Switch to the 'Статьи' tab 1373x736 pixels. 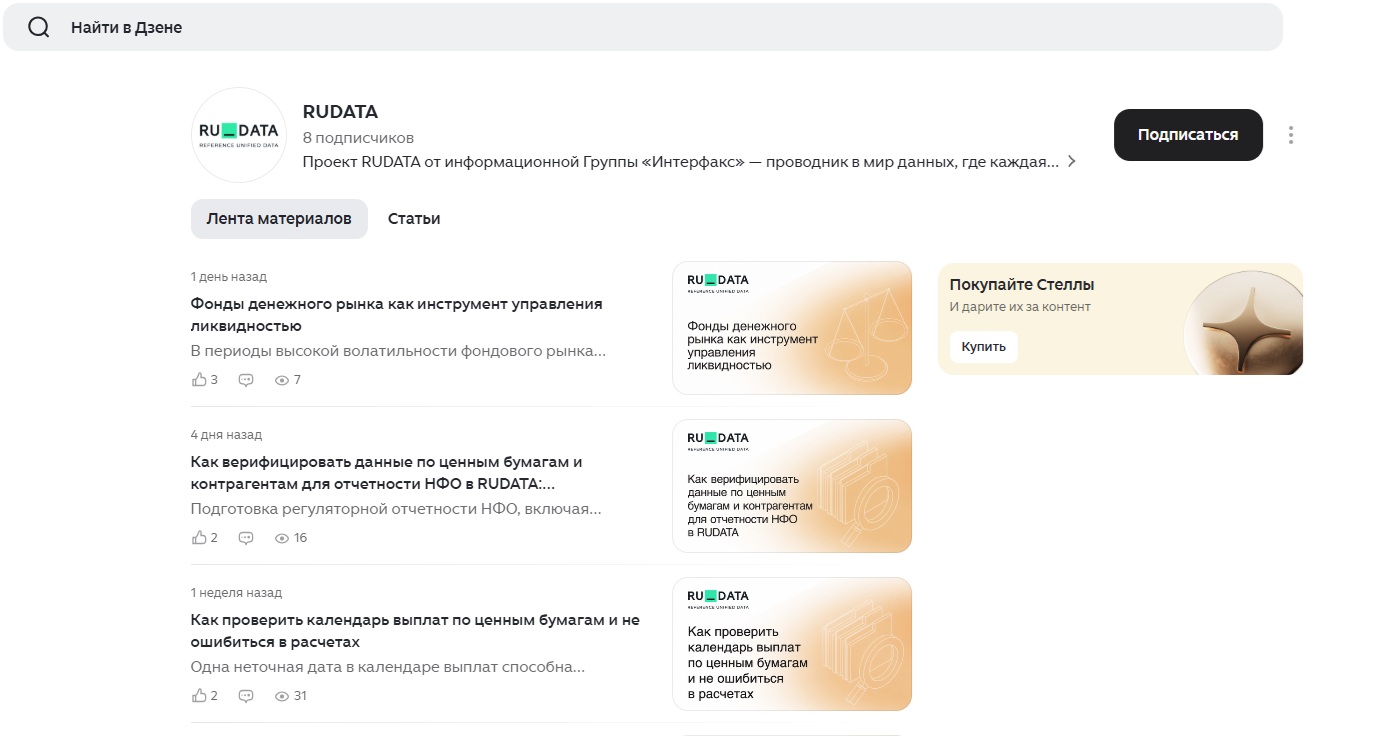pos(414,219)
